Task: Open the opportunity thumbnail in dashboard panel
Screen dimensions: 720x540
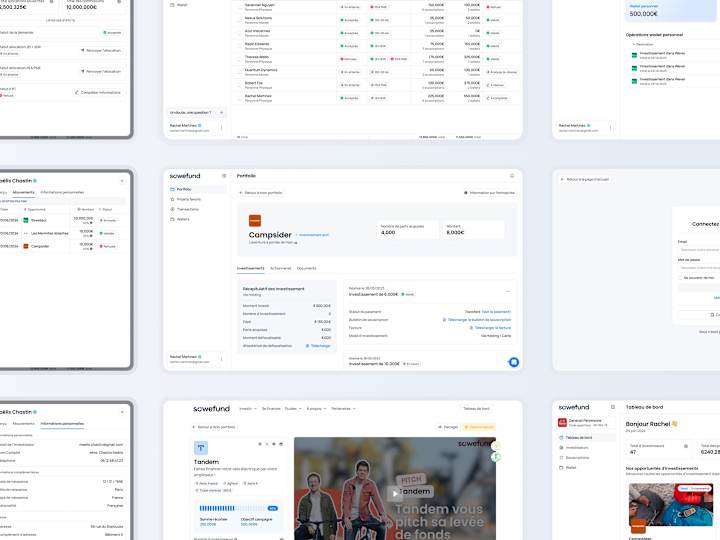Action: [670, 505]
